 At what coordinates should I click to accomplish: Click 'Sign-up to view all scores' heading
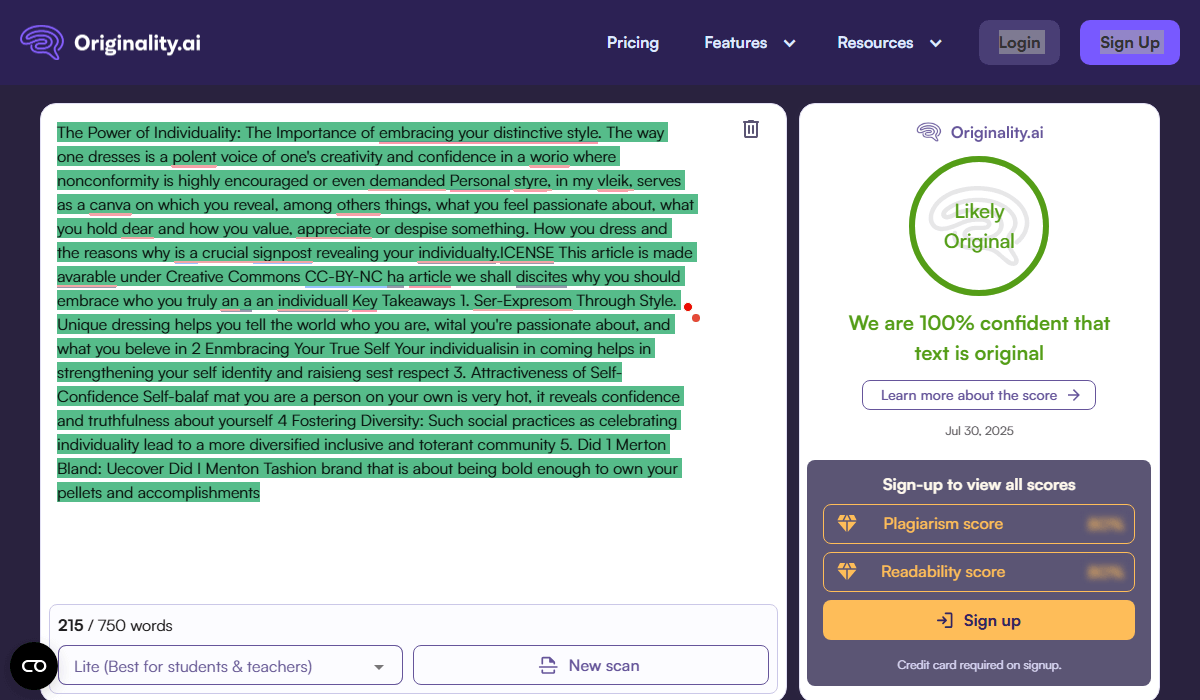979,485
